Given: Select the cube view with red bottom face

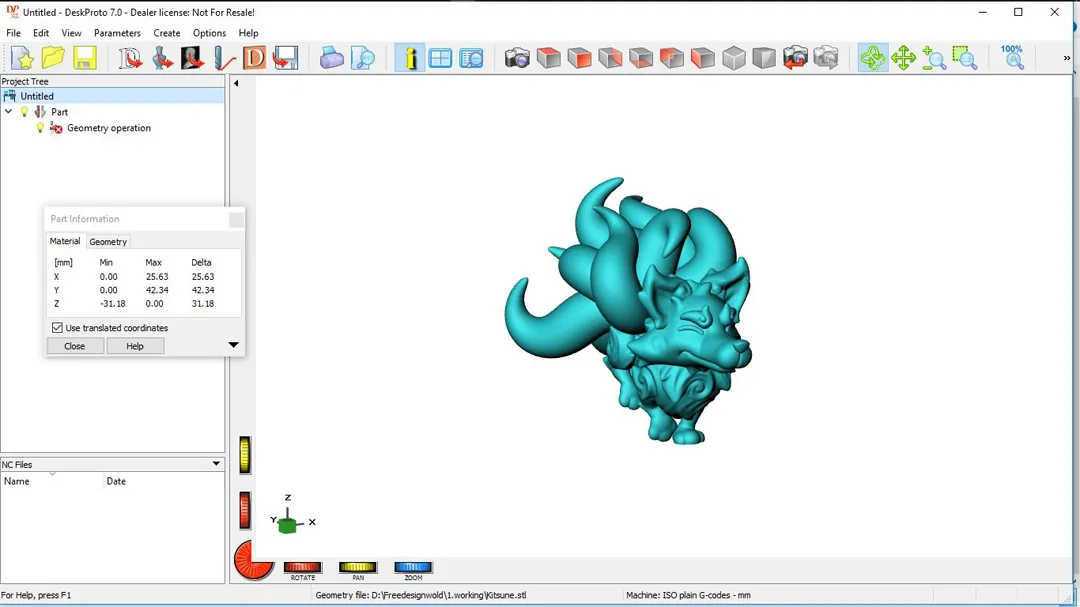Looking at the screenshot, I should click(x=641, y=58).
